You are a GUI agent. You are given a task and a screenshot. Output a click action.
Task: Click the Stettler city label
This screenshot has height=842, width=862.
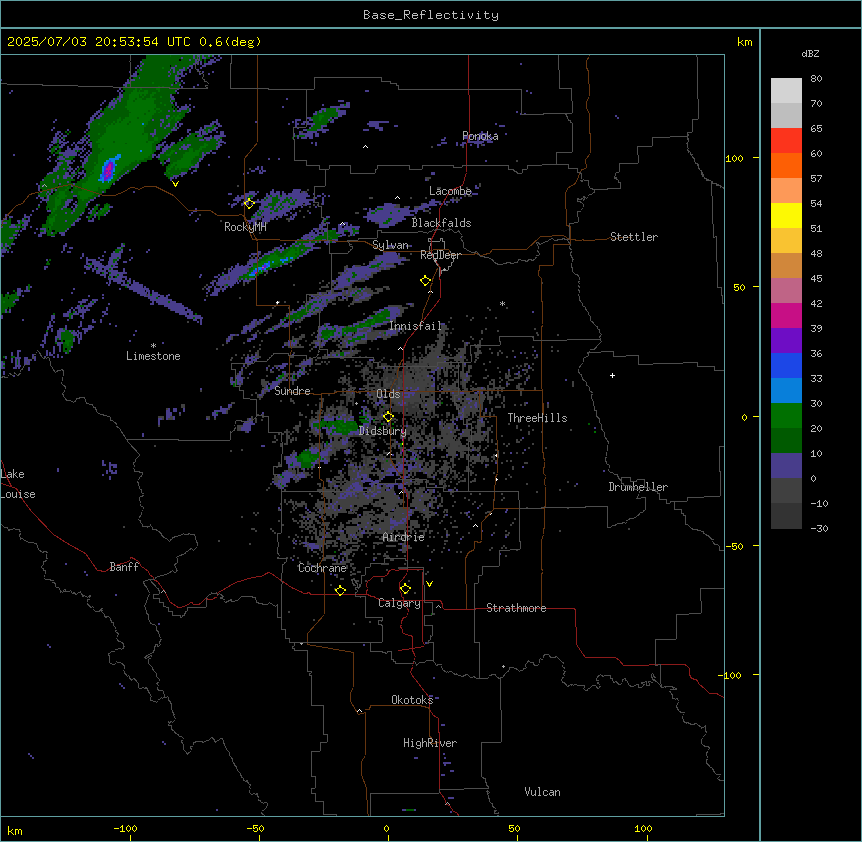634,237
